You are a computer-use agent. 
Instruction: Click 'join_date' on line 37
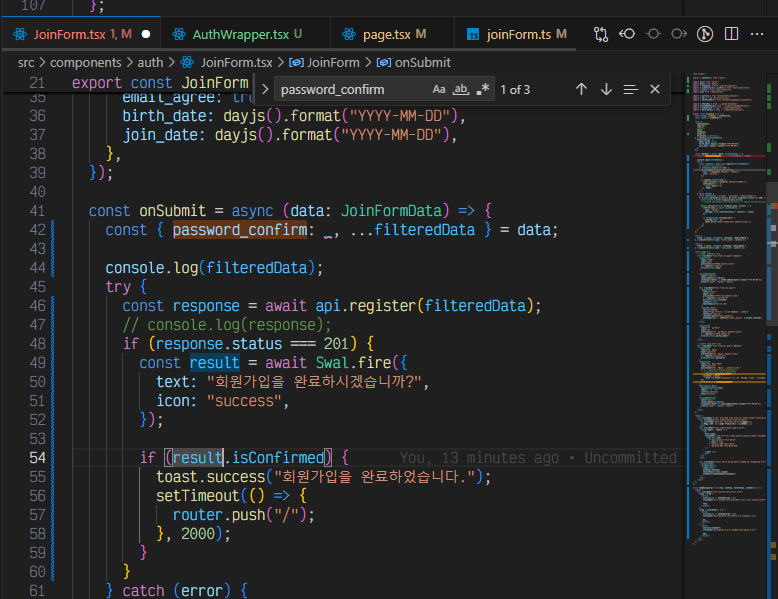pos(160,135)
